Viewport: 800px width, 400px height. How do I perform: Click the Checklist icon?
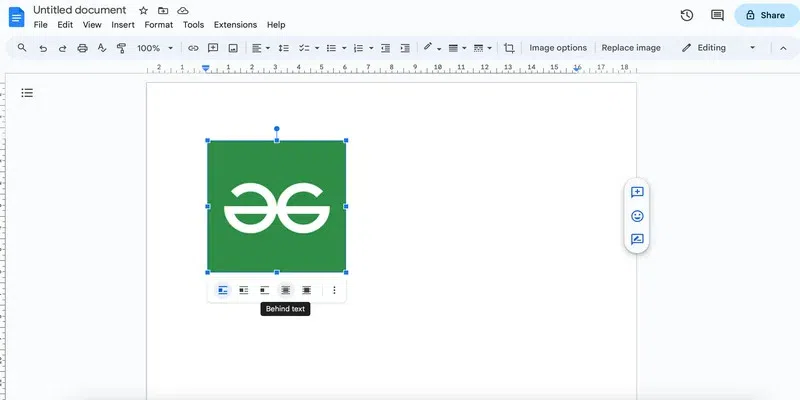point(304,48)
